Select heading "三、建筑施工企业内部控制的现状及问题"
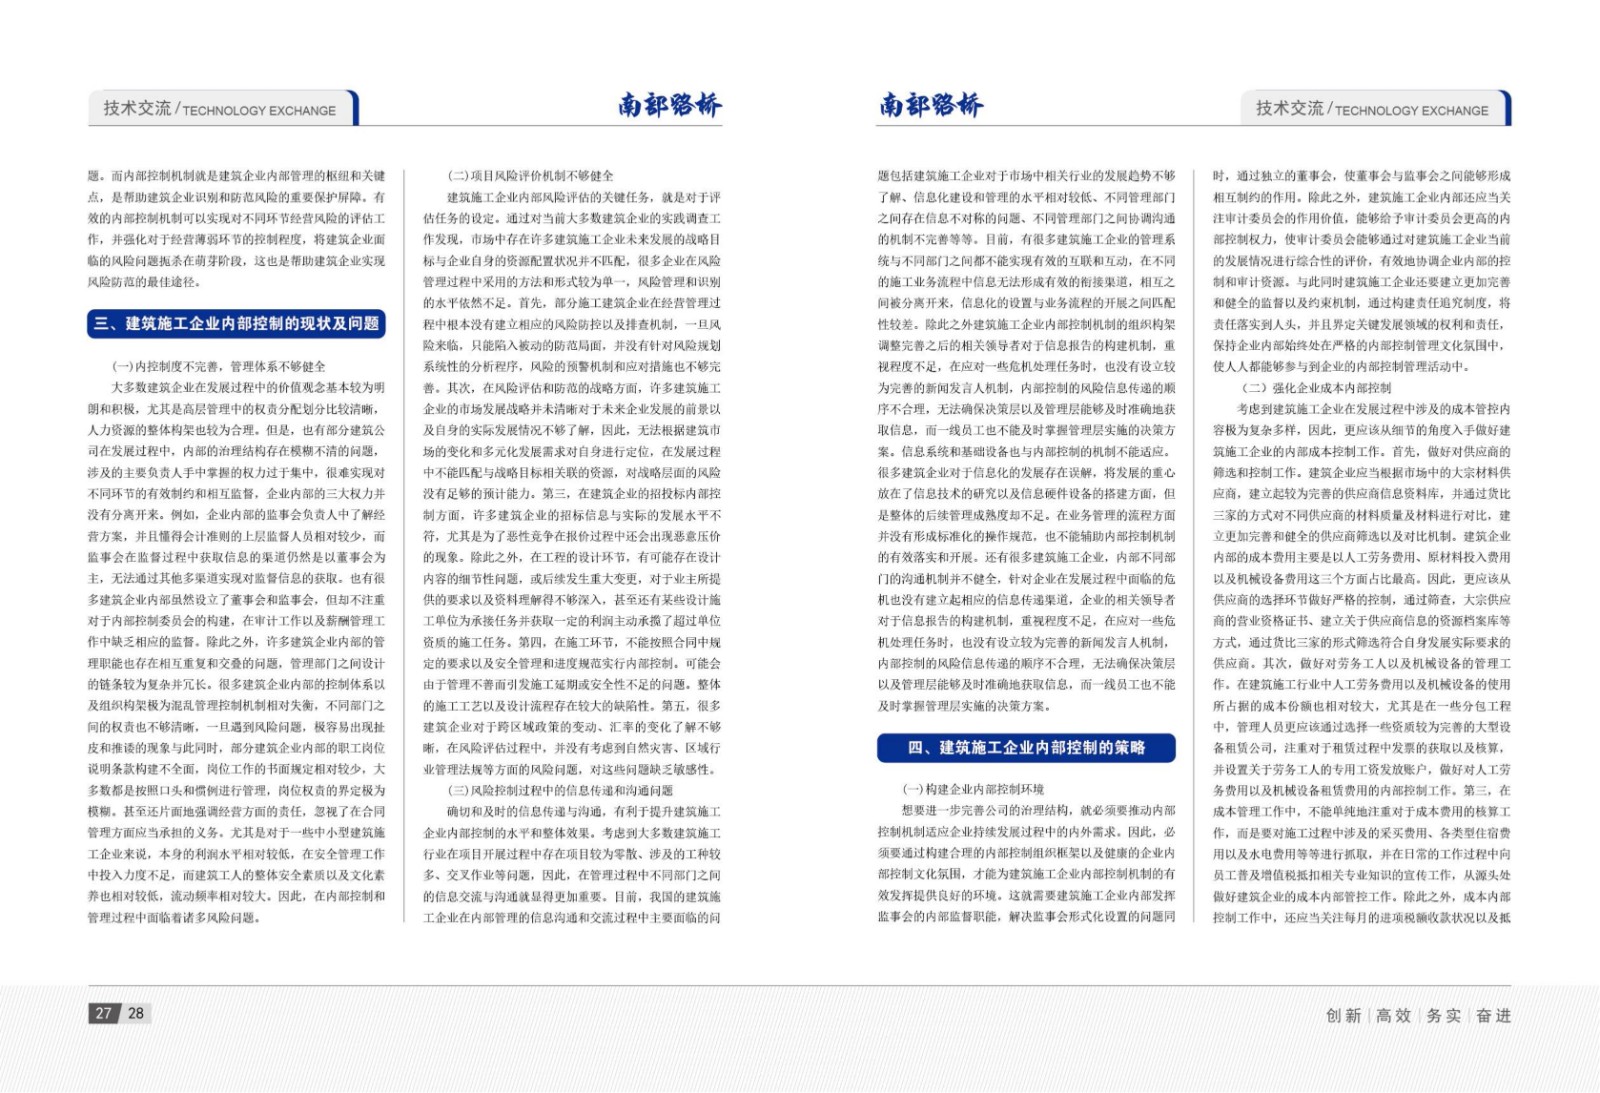 237,323
